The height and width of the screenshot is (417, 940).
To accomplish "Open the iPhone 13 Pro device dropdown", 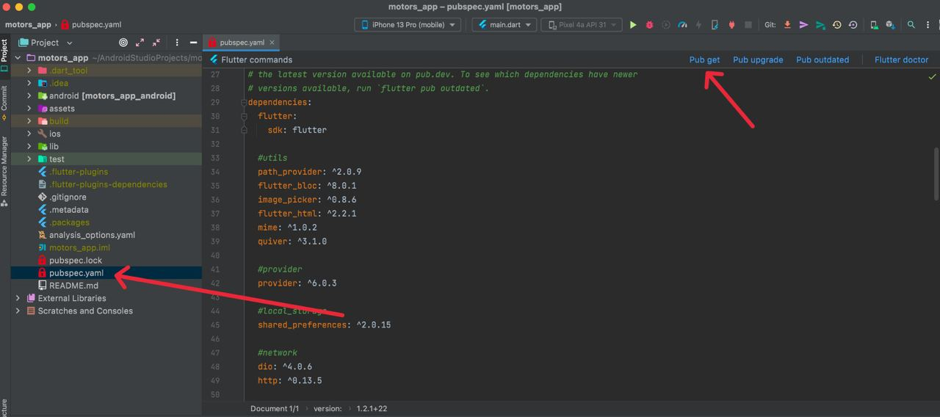I will [408, 25].
